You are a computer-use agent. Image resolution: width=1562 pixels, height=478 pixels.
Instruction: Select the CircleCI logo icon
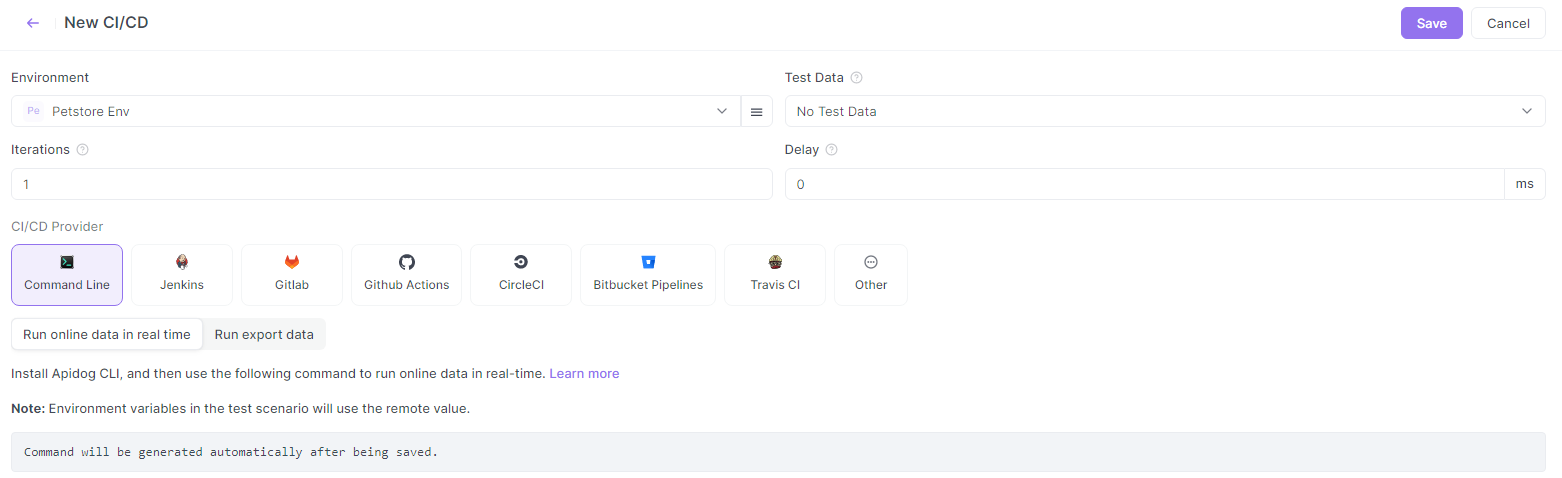pyautogui.click(x=521, y=262)
